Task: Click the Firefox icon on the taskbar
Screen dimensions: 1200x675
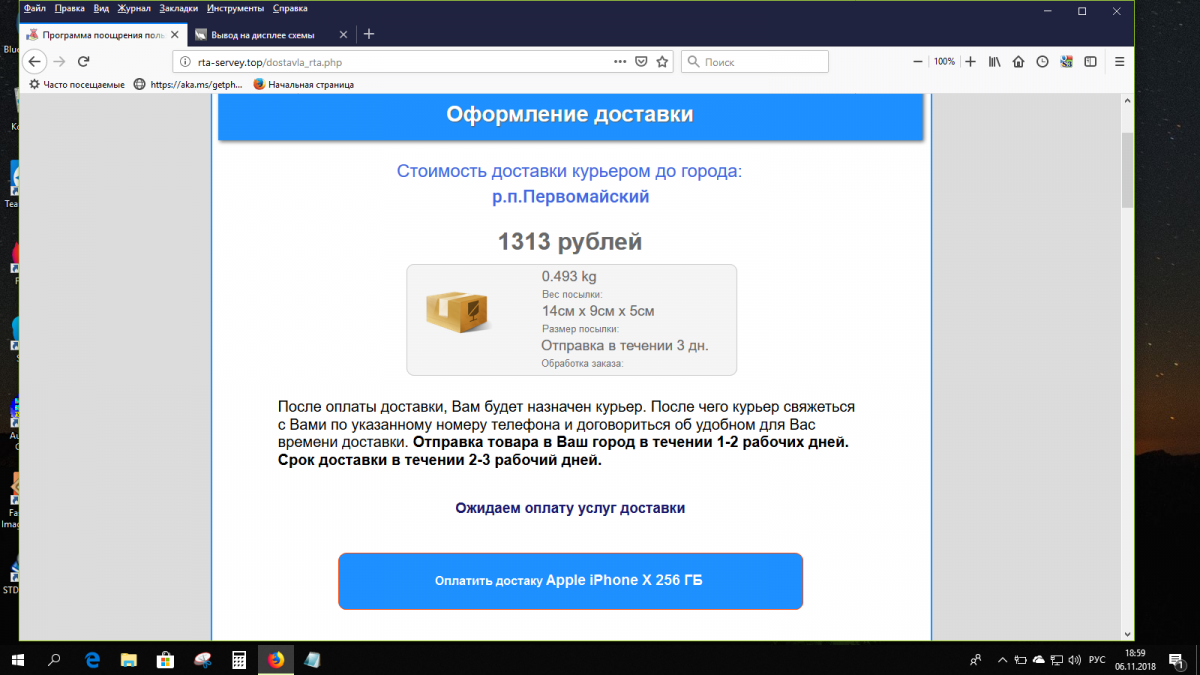Action: [274, 659]
